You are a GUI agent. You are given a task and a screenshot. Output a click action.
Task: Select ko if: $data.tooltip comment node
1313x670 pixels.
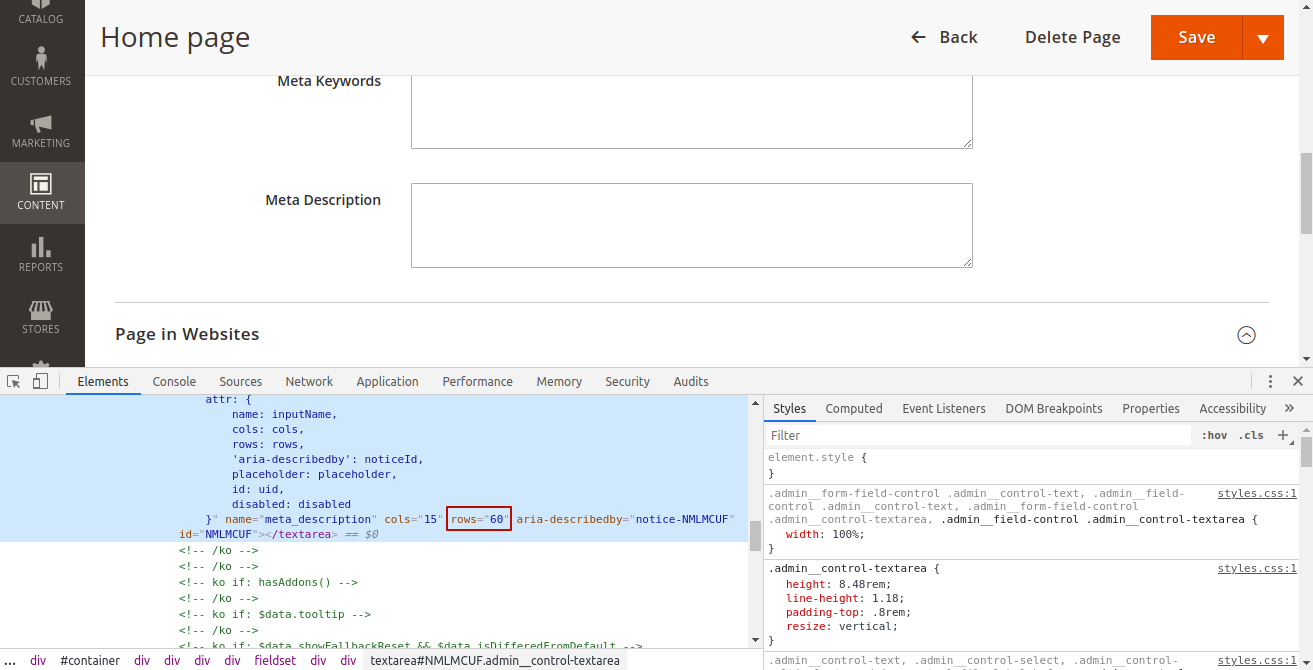(x=275, y=614)
